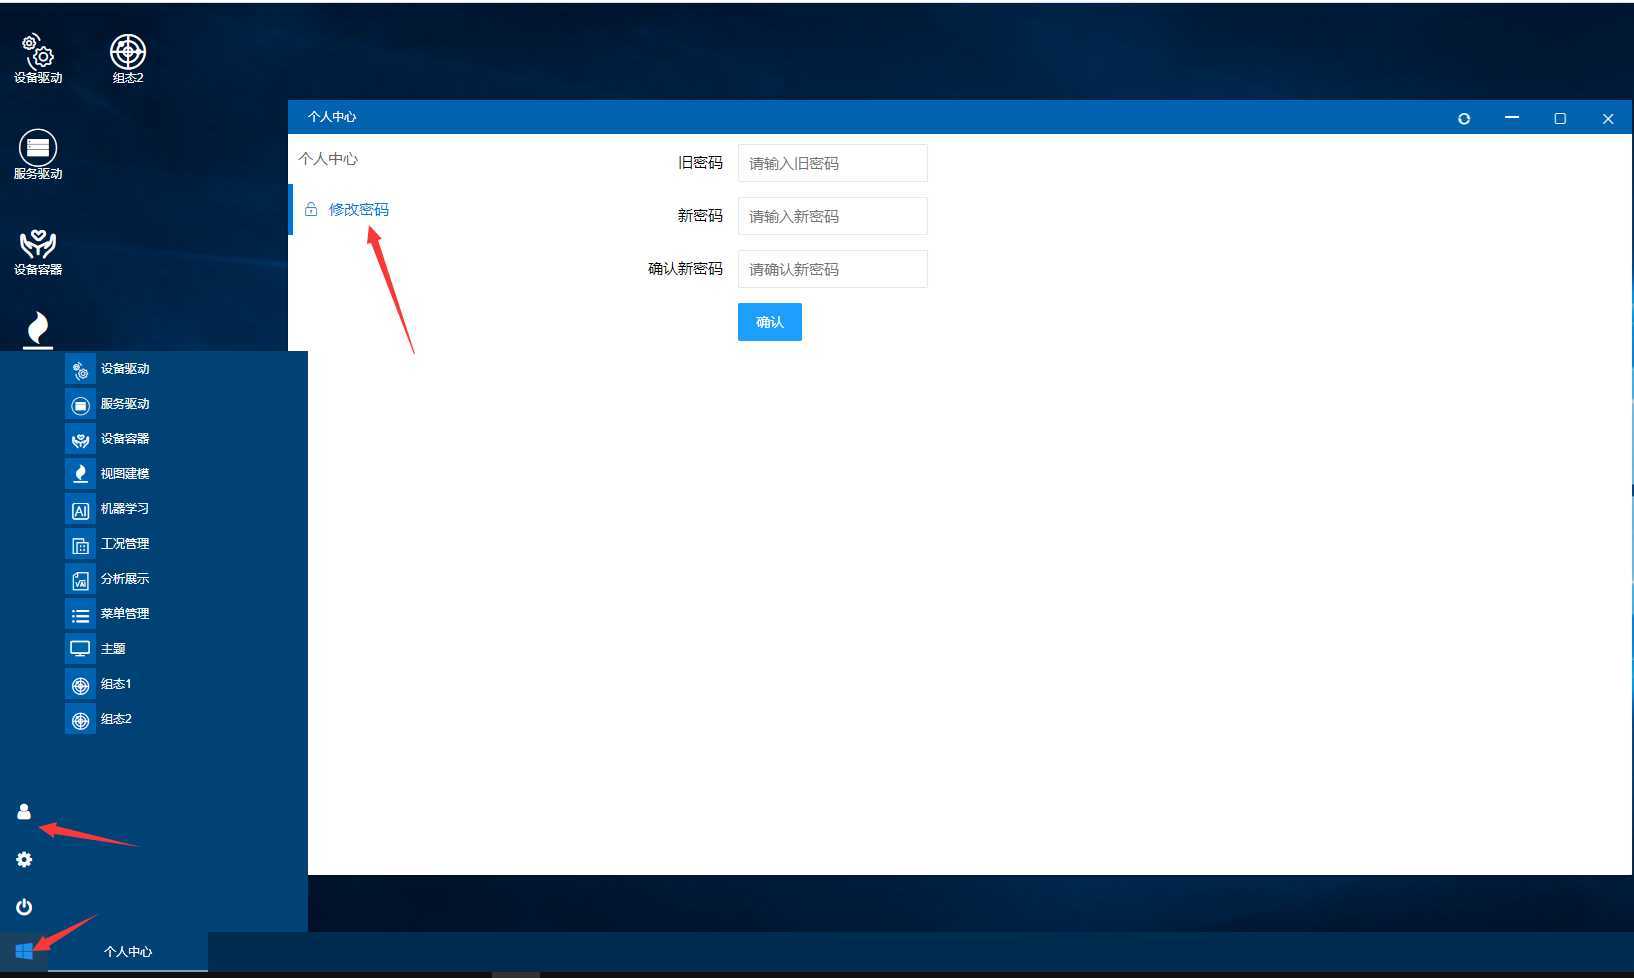Click 组态1 text in start menu
The width and height of the screenshot is (1634, 978).
(x=116, y=684)
